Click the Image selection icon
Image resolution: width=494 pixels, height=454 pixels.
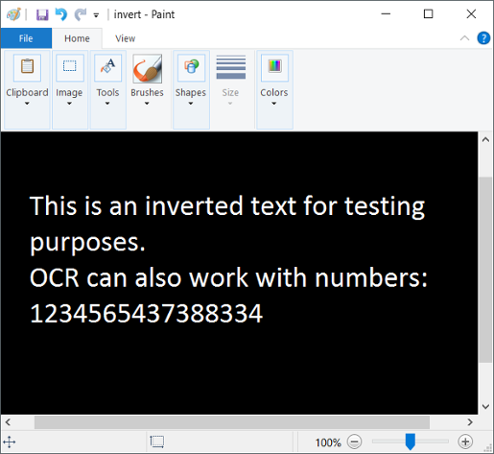click(70, 68)
